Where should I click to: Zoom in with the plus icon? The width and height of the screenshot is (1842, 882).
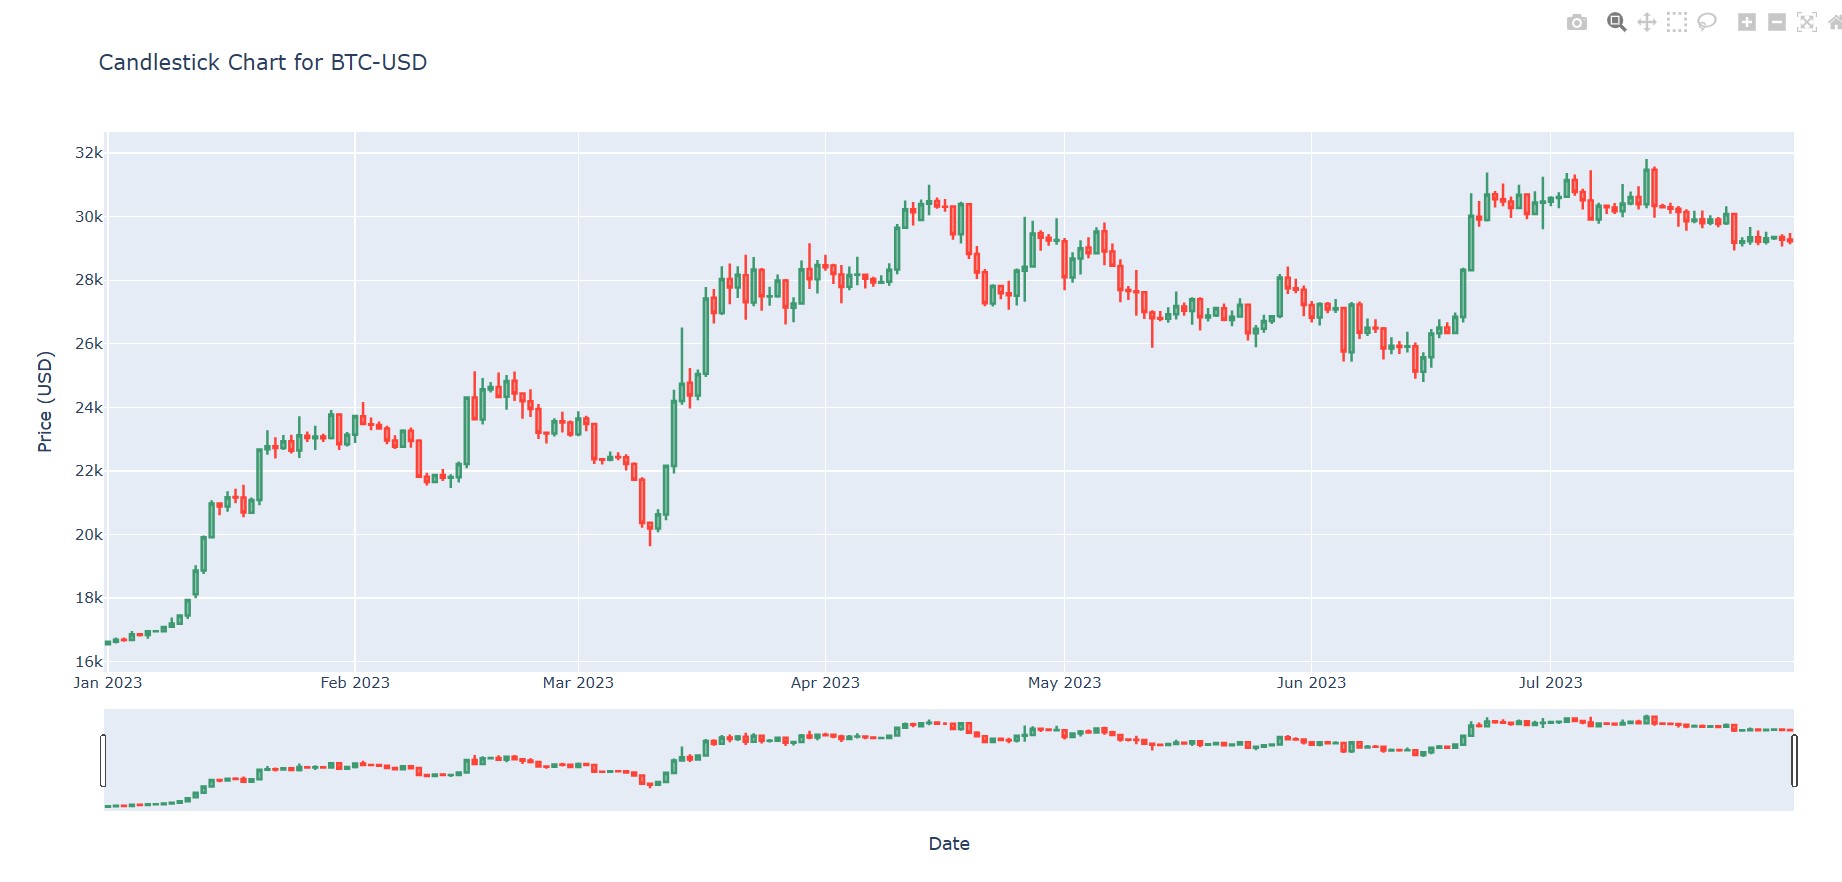[1747, 22]
